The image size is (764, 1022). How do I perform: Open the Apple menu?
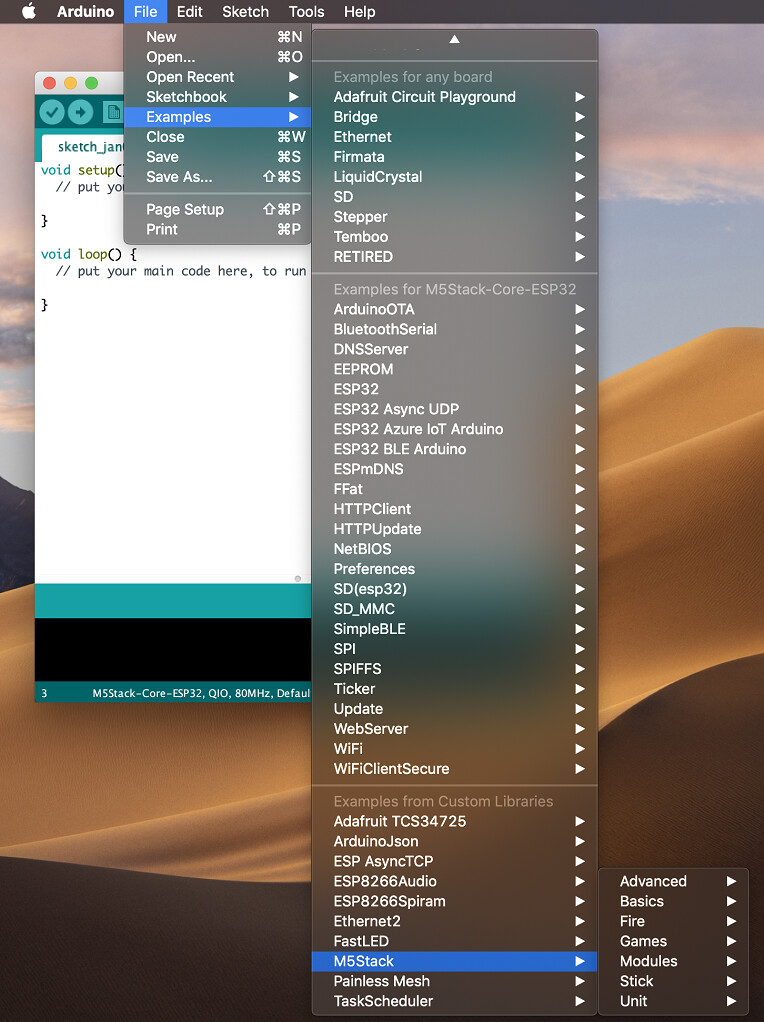point(29,12)
